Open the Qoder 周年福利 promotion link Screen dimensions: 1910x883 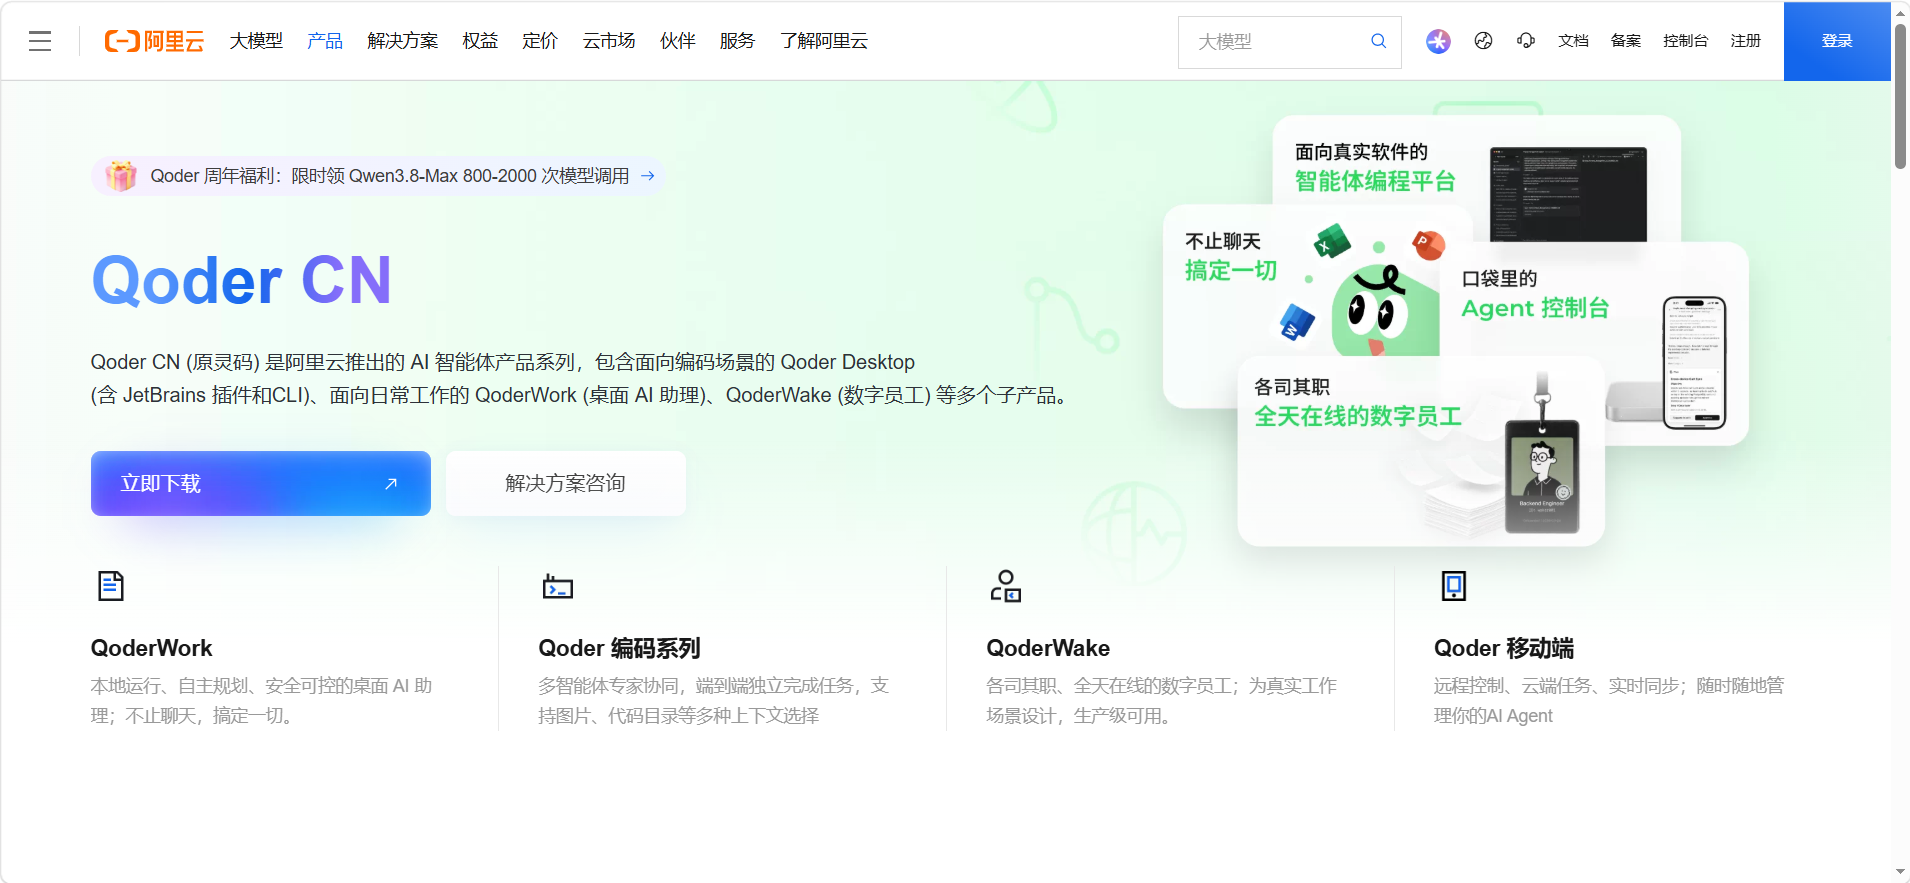[x=378, y=176]
